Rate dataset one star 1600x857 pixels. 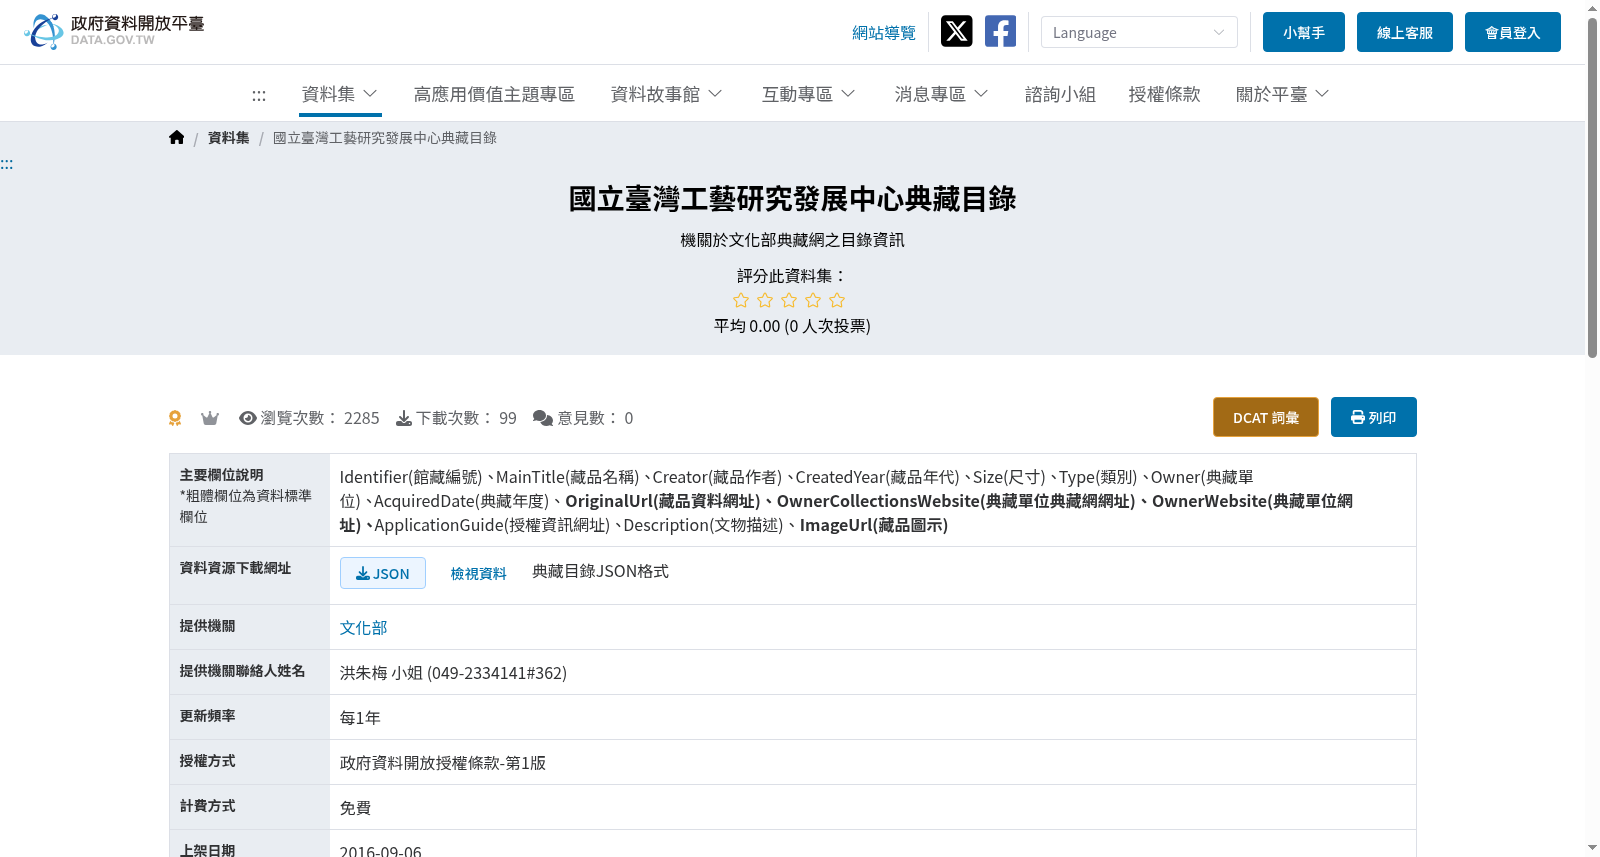[x=741, y=300]
